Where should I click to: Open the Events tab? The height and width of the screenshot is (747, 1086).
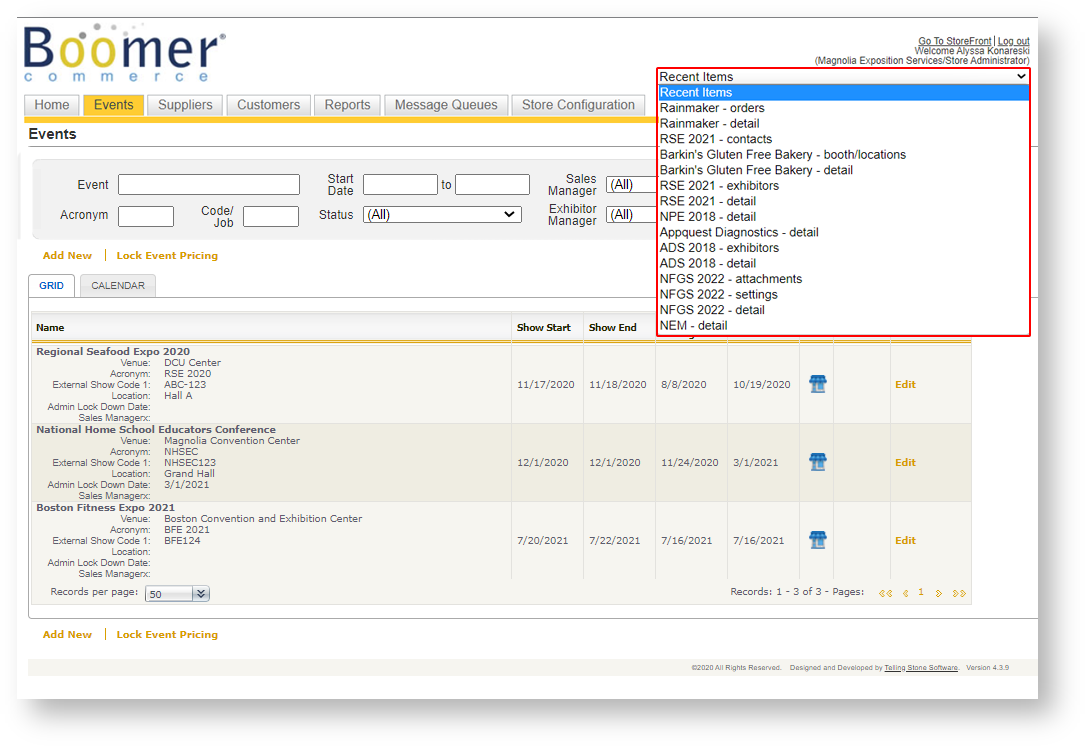pos(114,105)
